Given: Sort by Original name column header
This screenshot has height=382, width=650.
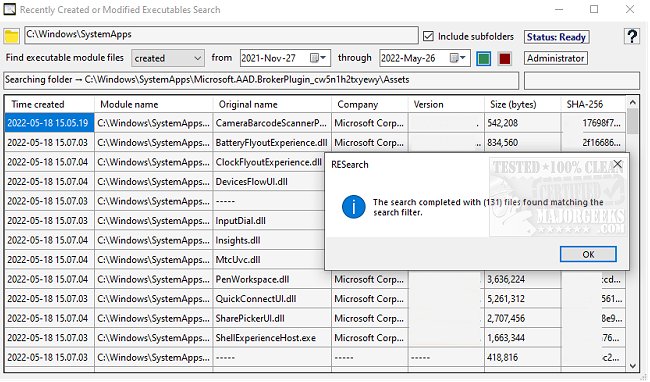Looking at the screenshot, I should point(272,104).
